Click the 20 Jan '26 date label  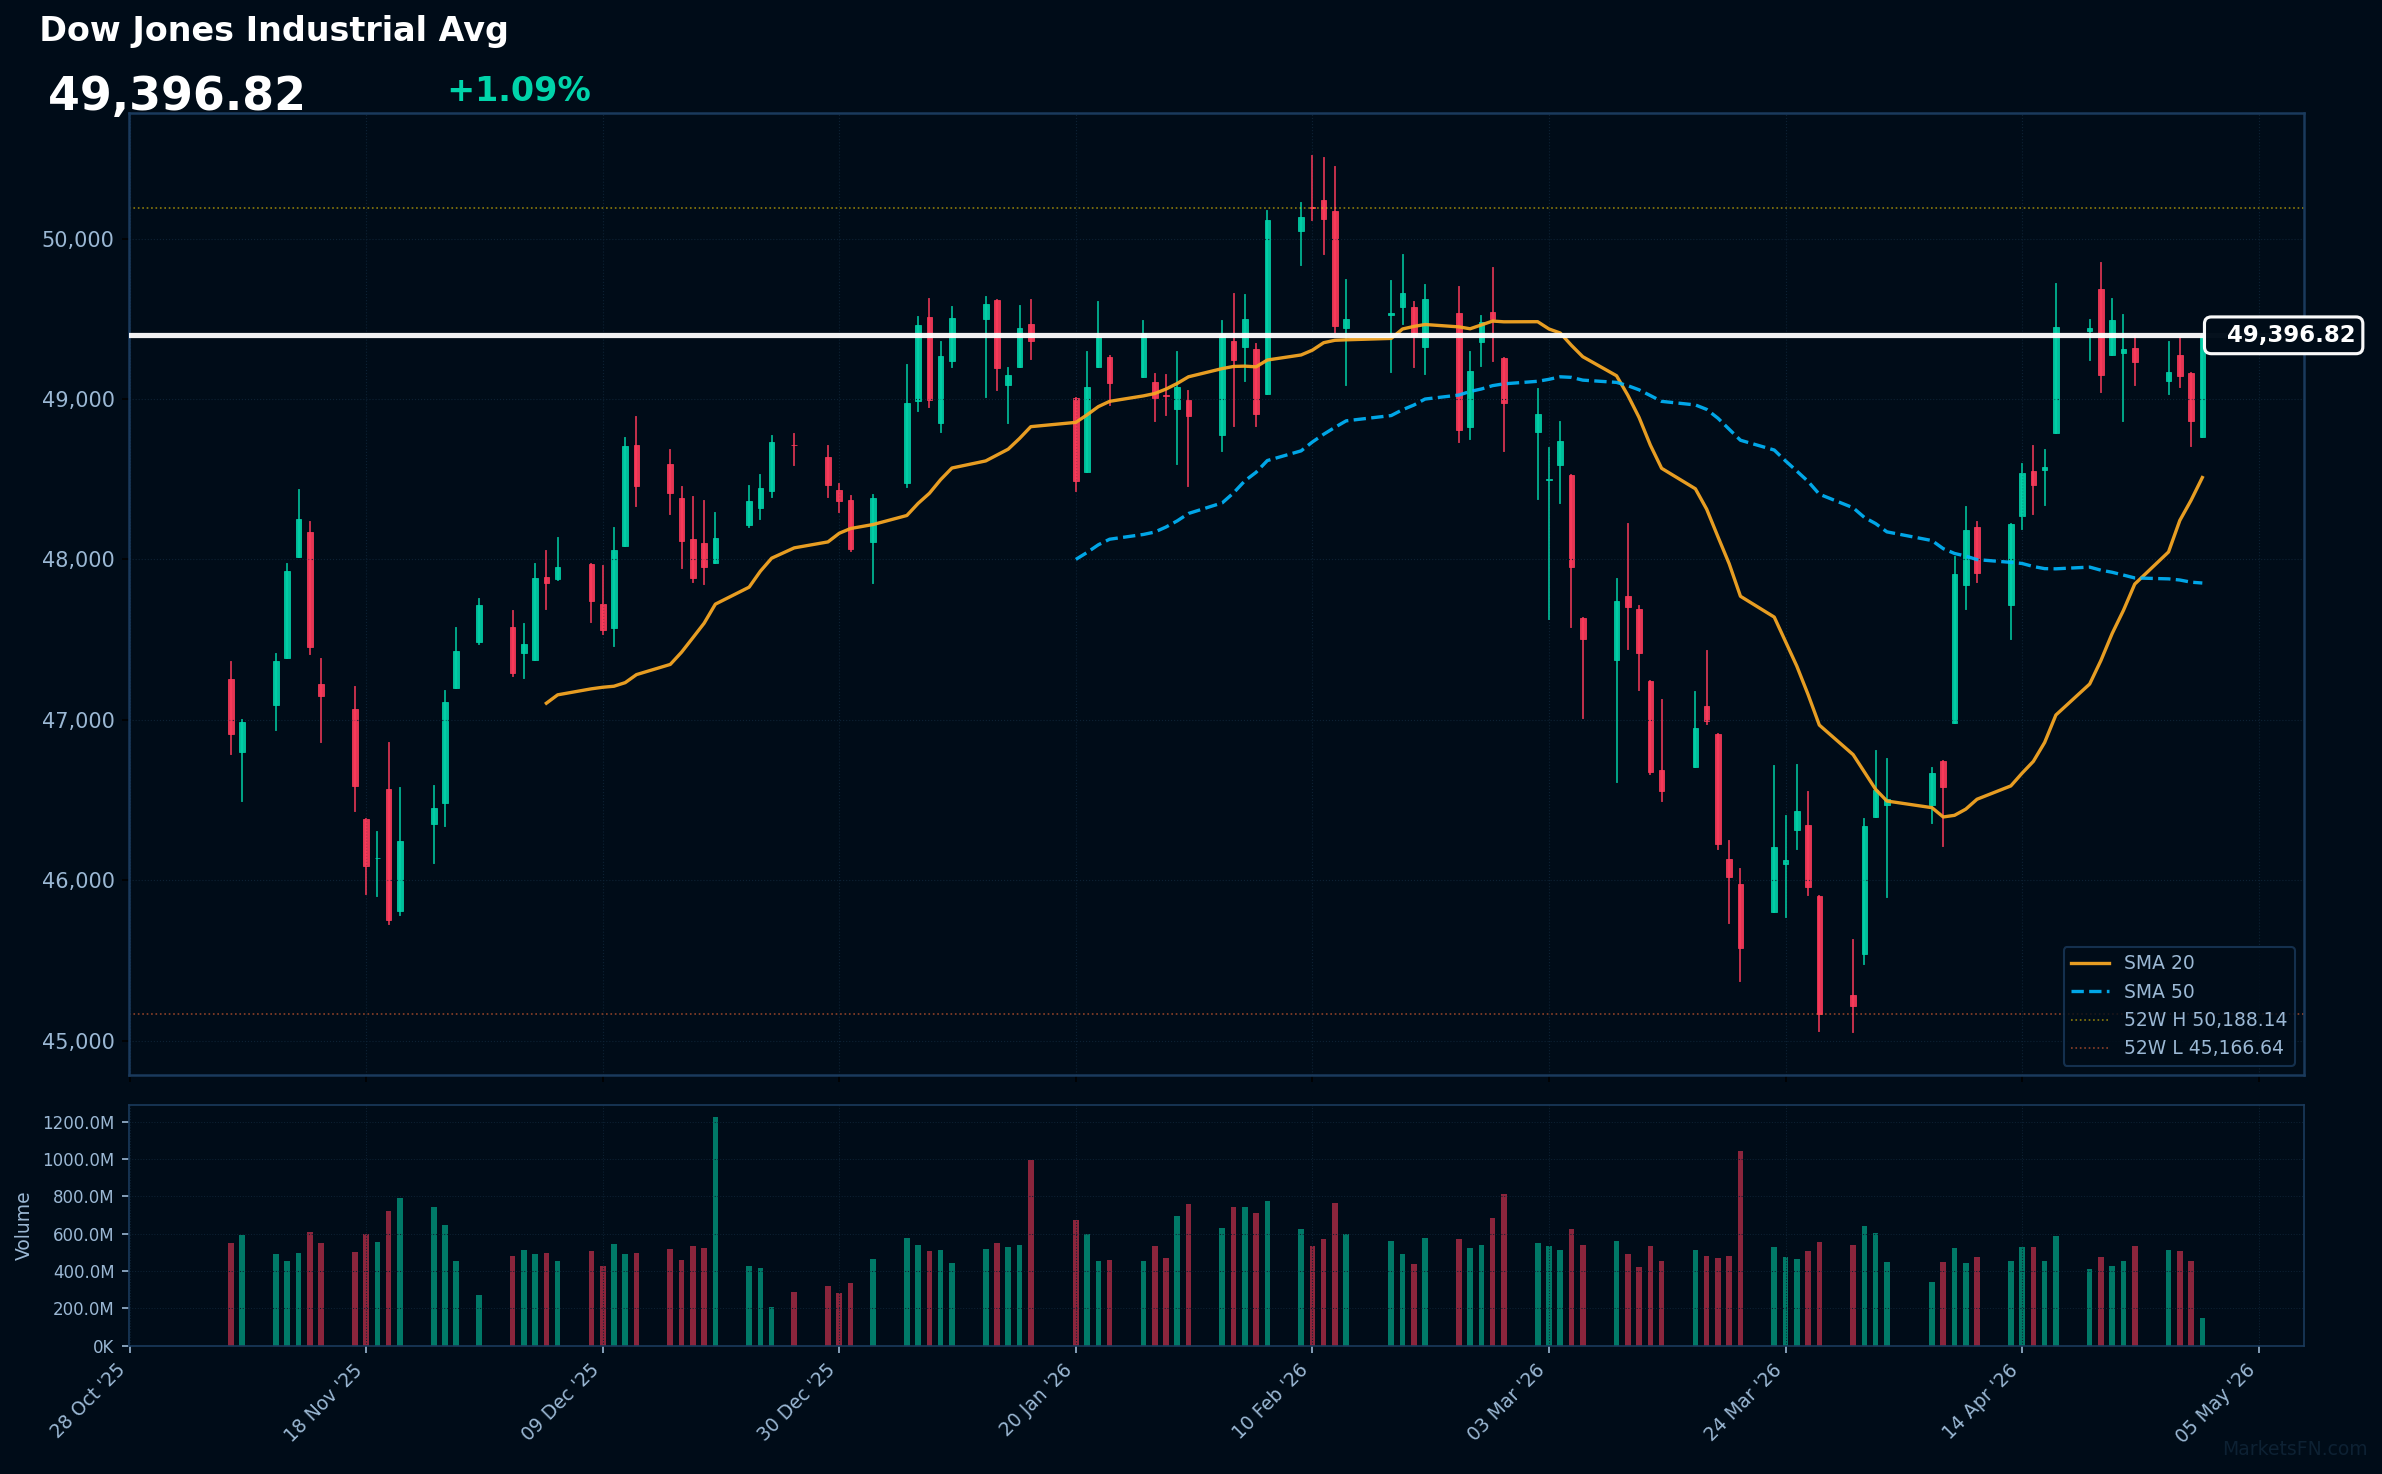1035,1400
